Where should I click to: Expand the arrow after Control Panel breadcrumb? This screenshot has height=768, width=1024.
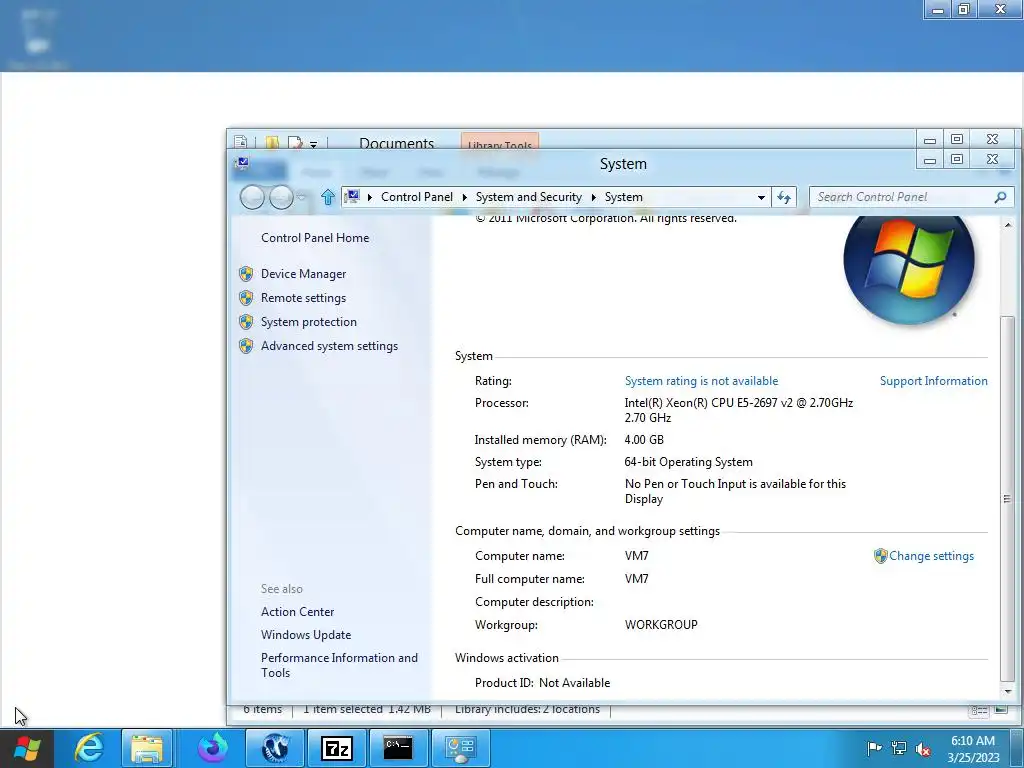point(464,197)
